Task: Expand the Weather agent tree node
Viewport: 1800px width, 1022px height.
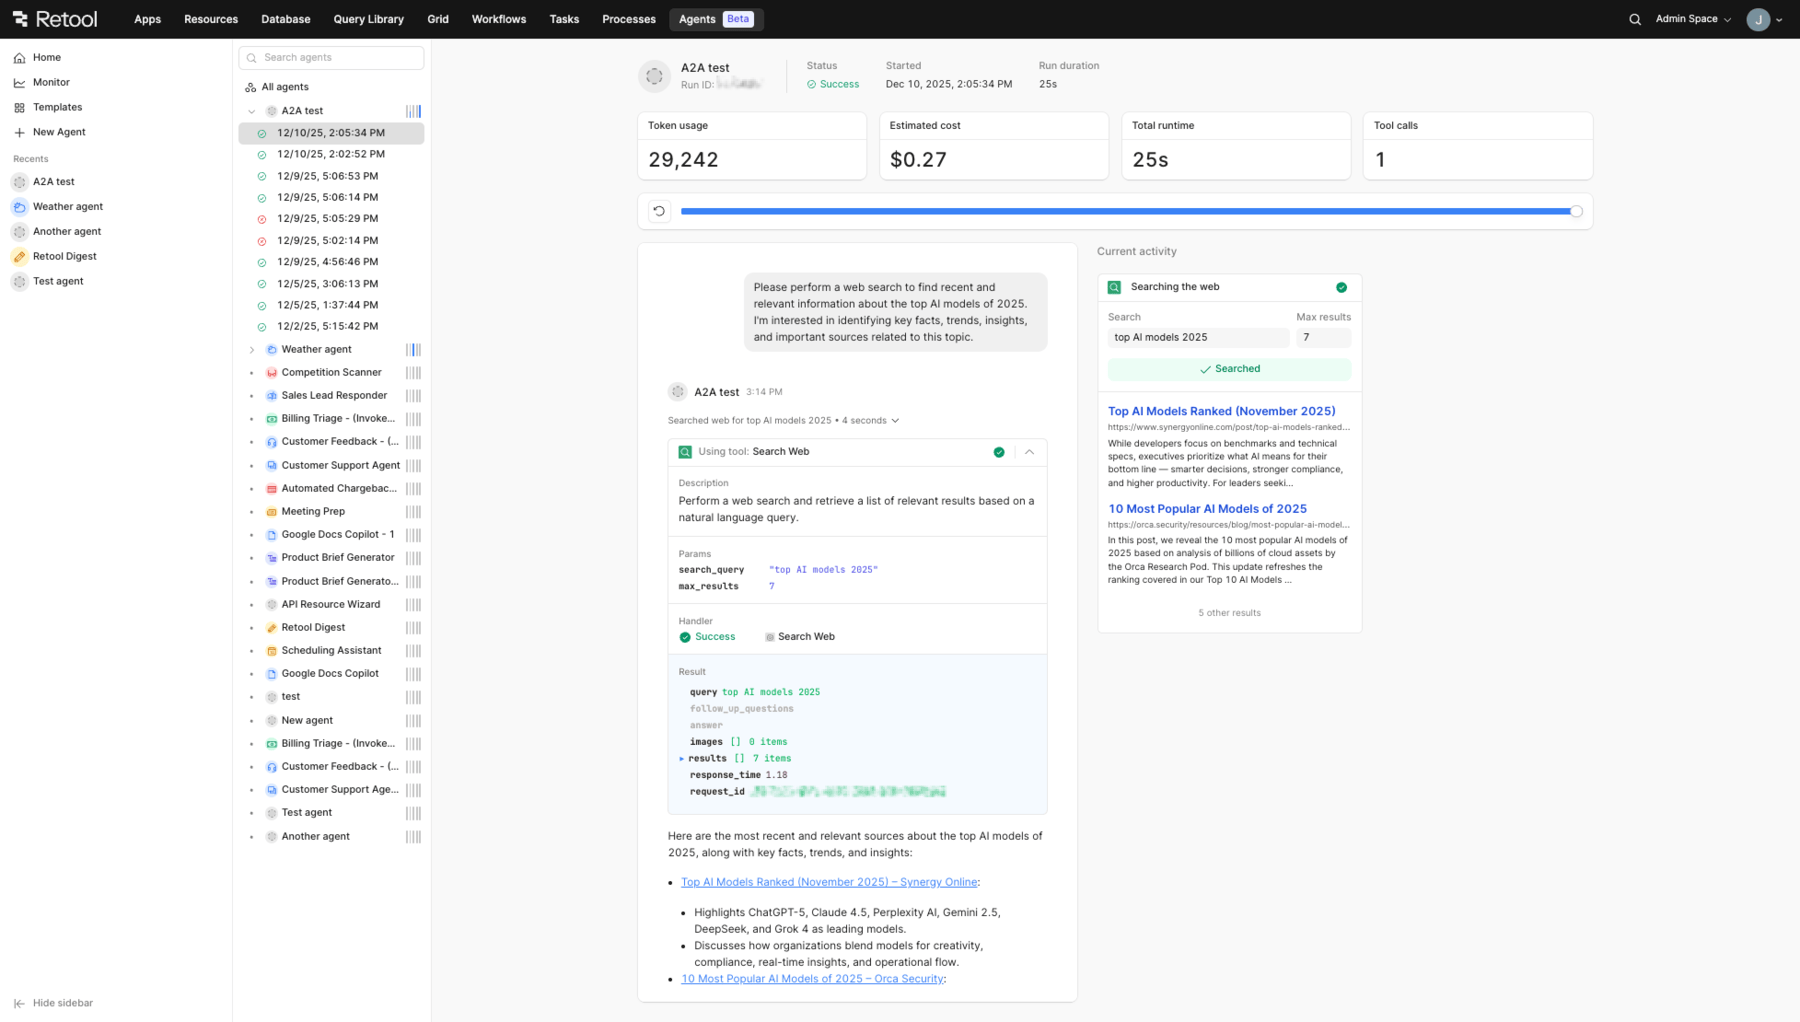Action: [252, 350]
